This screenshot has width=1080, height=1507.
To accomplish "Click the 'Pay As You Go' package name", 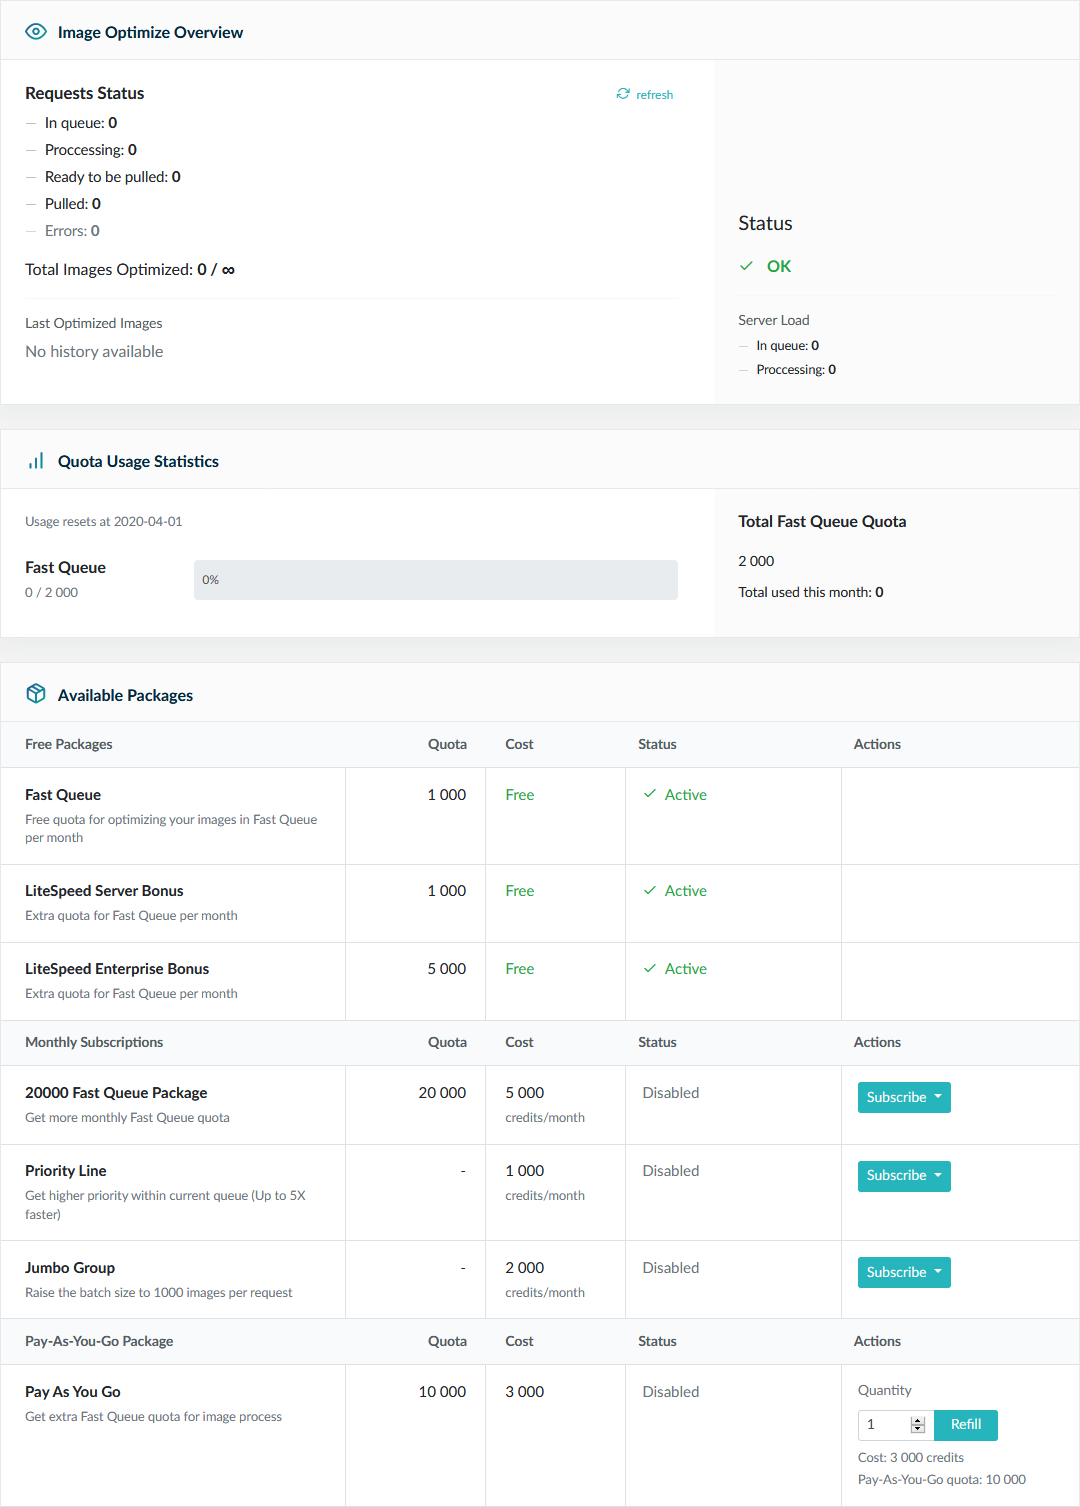I will tap(73, 1391).
